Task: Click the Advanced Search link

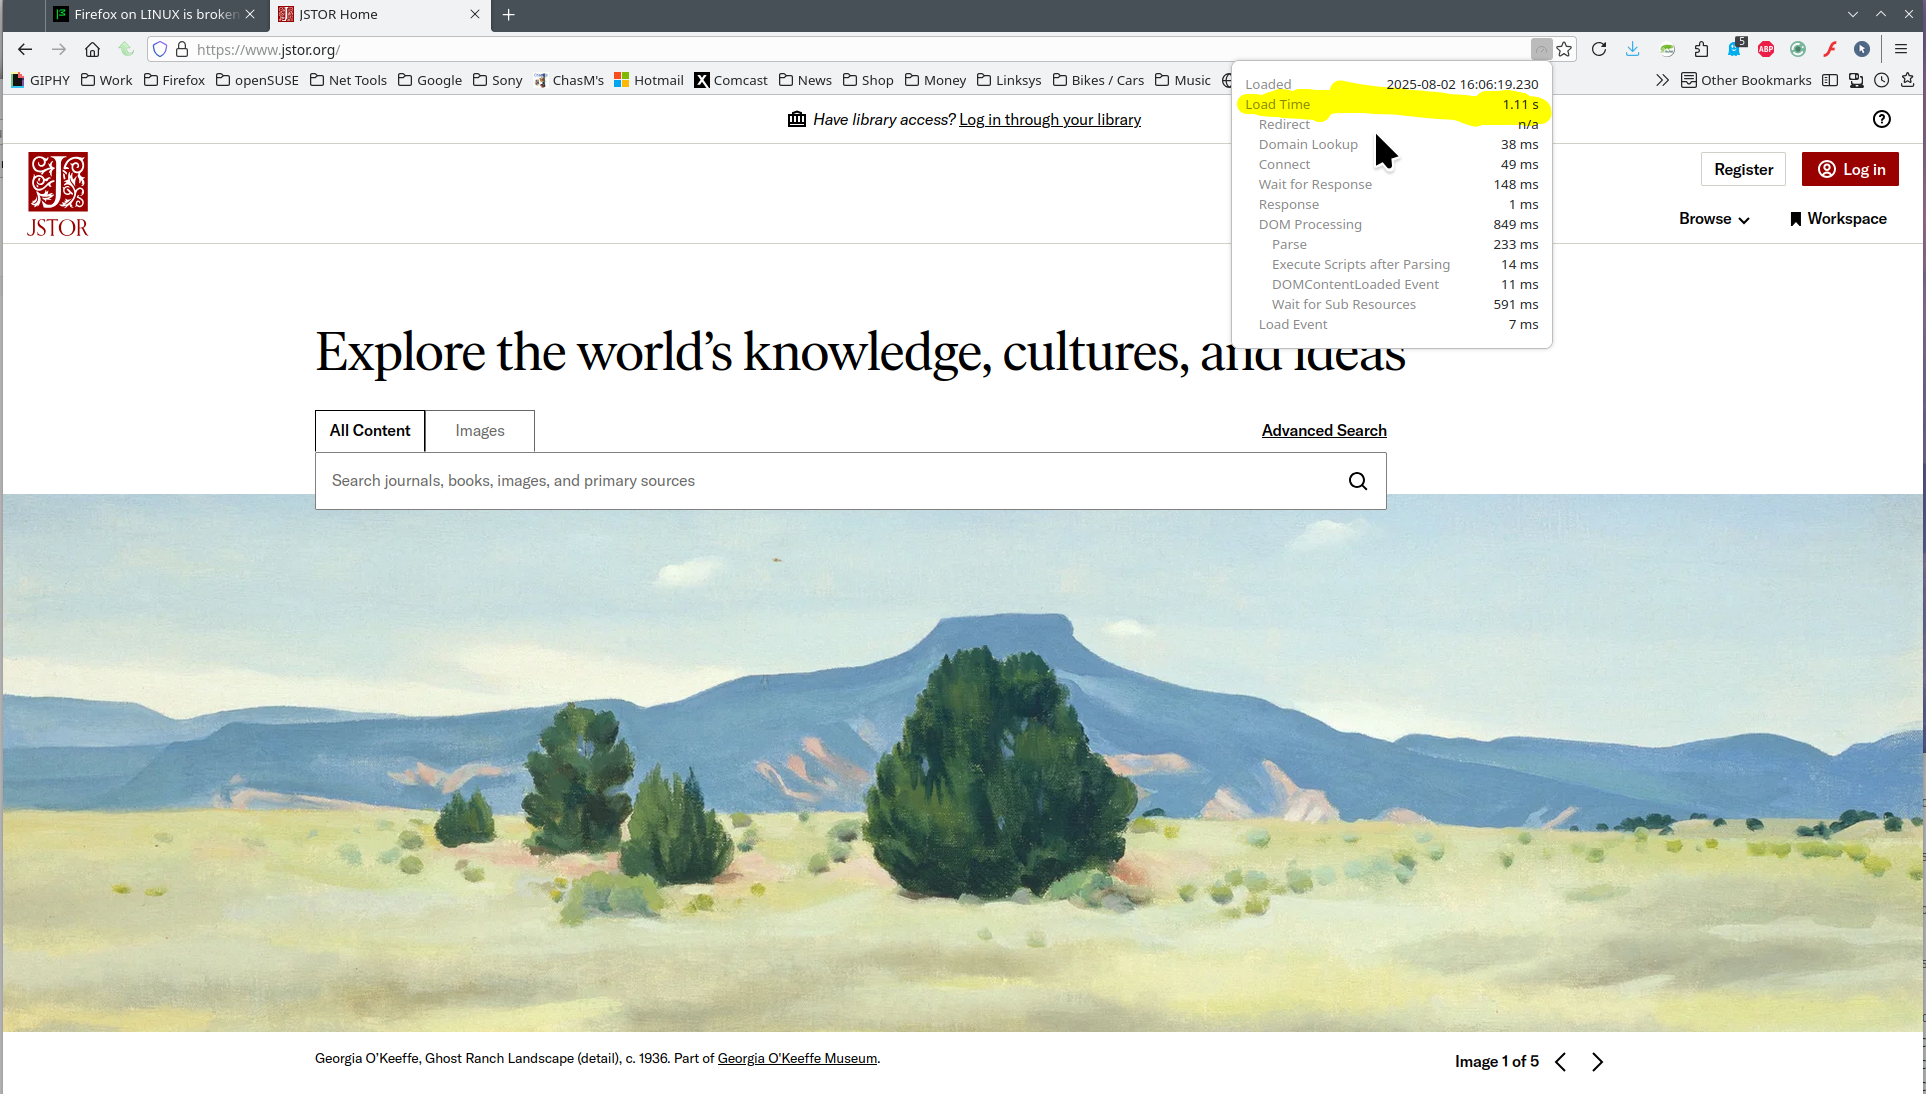Action: 1323,430
